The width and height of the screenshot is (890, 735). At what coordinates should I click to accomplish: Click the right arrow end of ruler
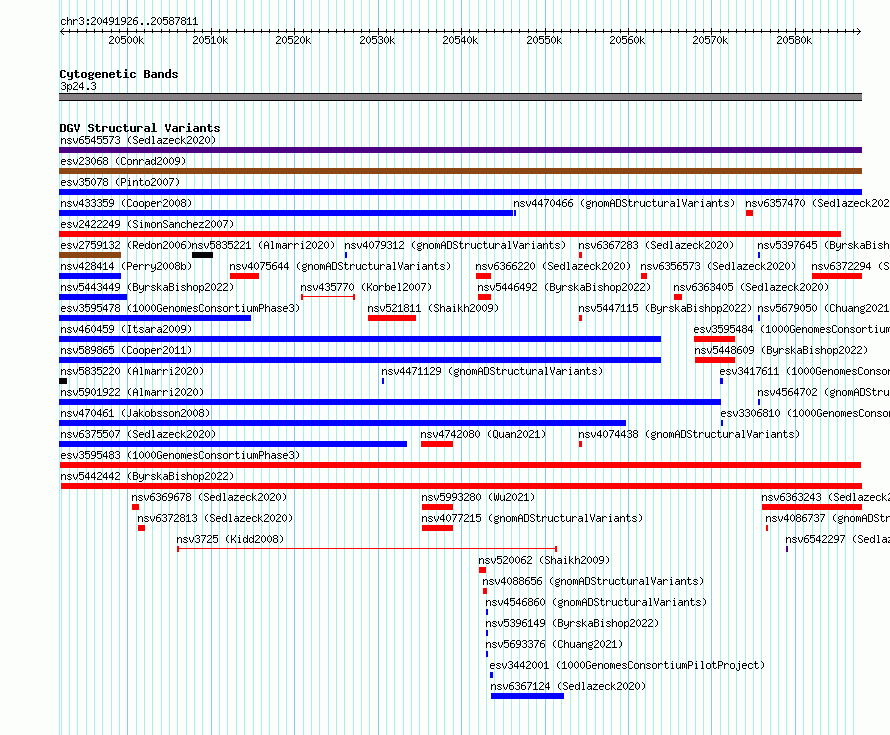(859, 31)
